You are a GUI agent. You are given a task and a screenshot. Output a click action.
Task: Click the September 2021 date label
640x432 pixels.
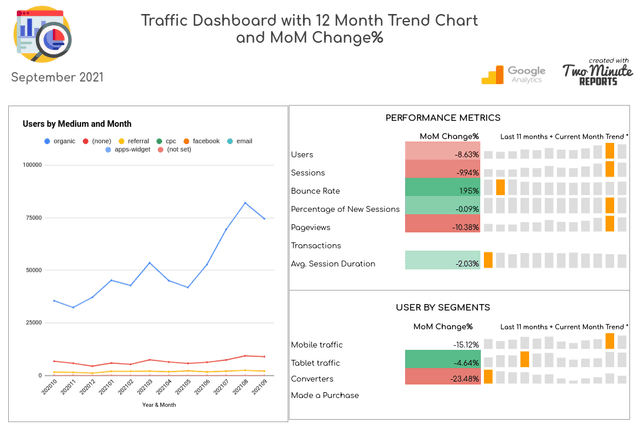coord(57,77)
